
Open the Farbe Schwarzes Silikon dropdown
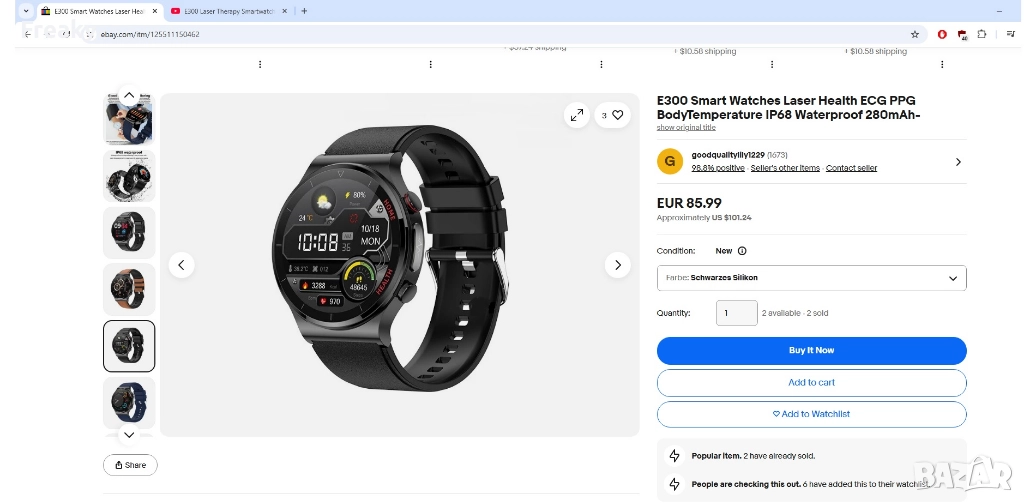click(x=811, y=278)
